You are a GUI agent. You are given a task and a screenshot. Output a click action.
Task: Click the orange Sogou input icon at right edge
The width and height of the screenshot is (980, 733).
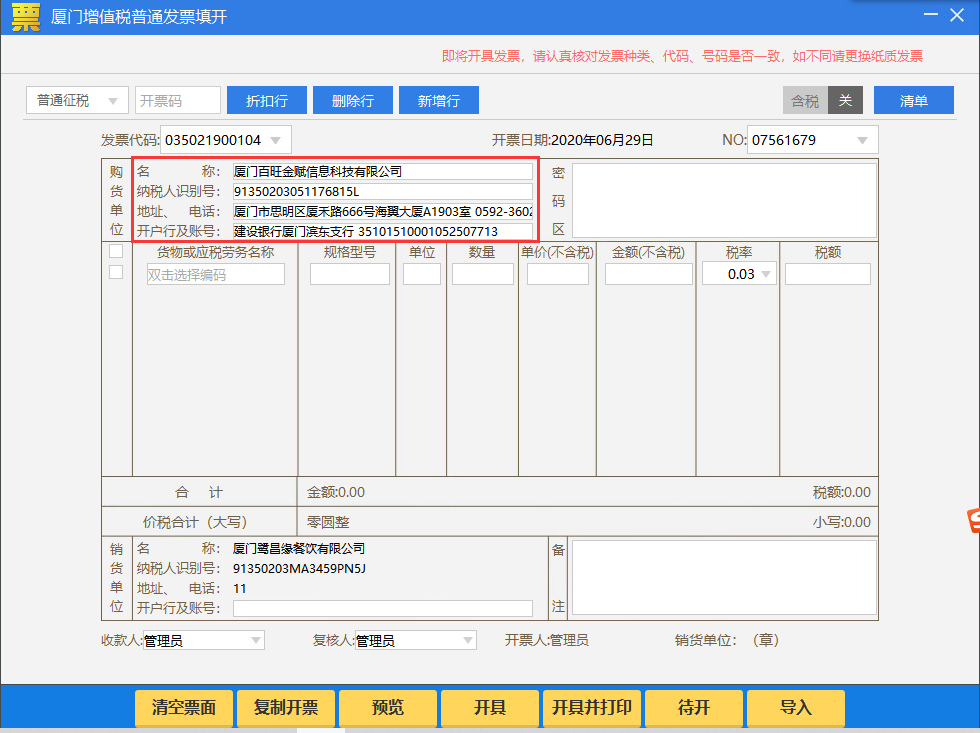[x=974, y=521]
